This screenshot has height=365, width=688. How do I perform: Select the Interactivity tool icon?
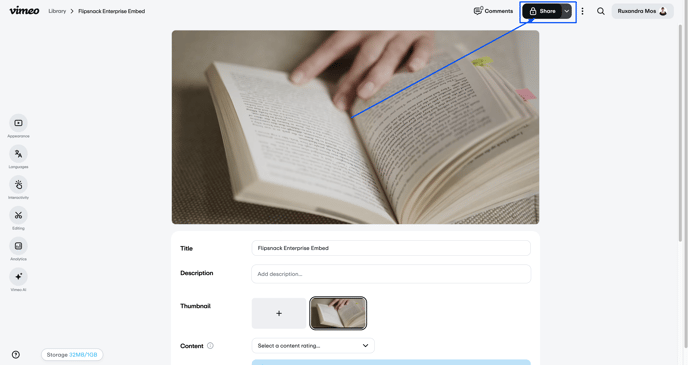(18, 185)
